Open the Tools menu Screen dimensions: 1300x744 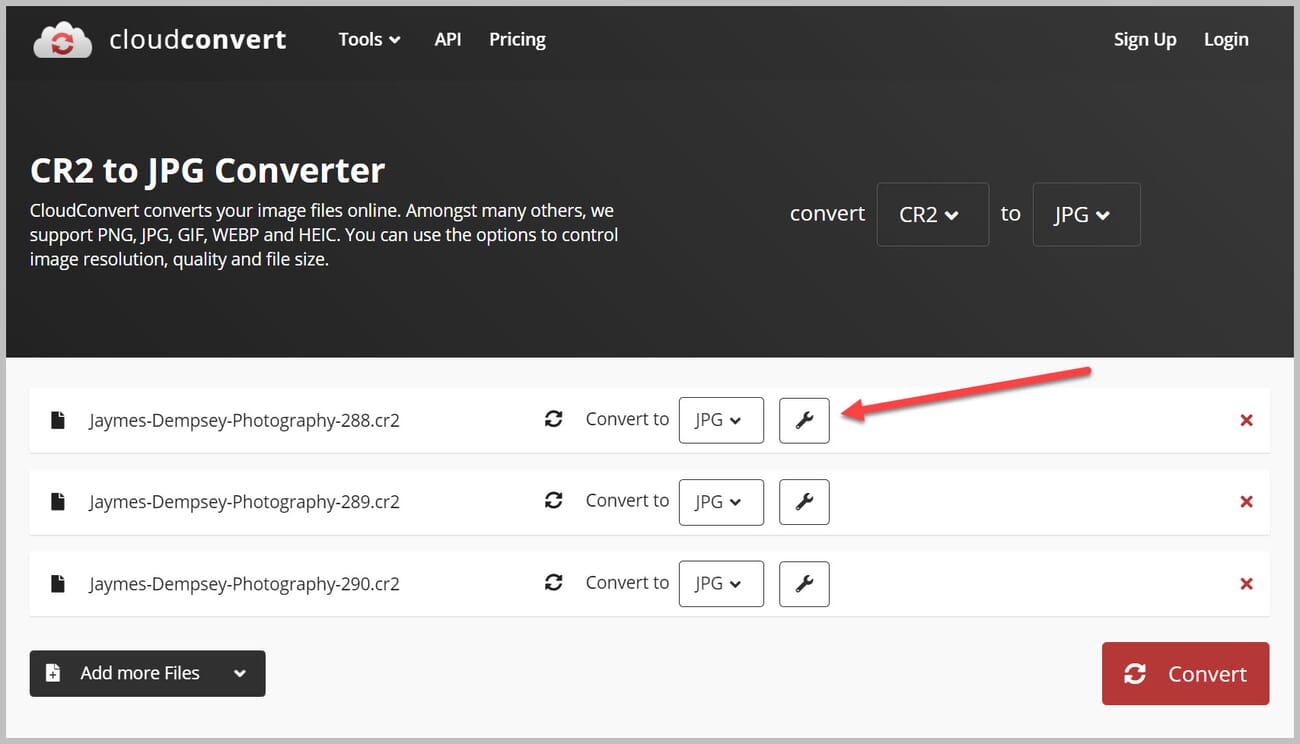coord(369,40)
